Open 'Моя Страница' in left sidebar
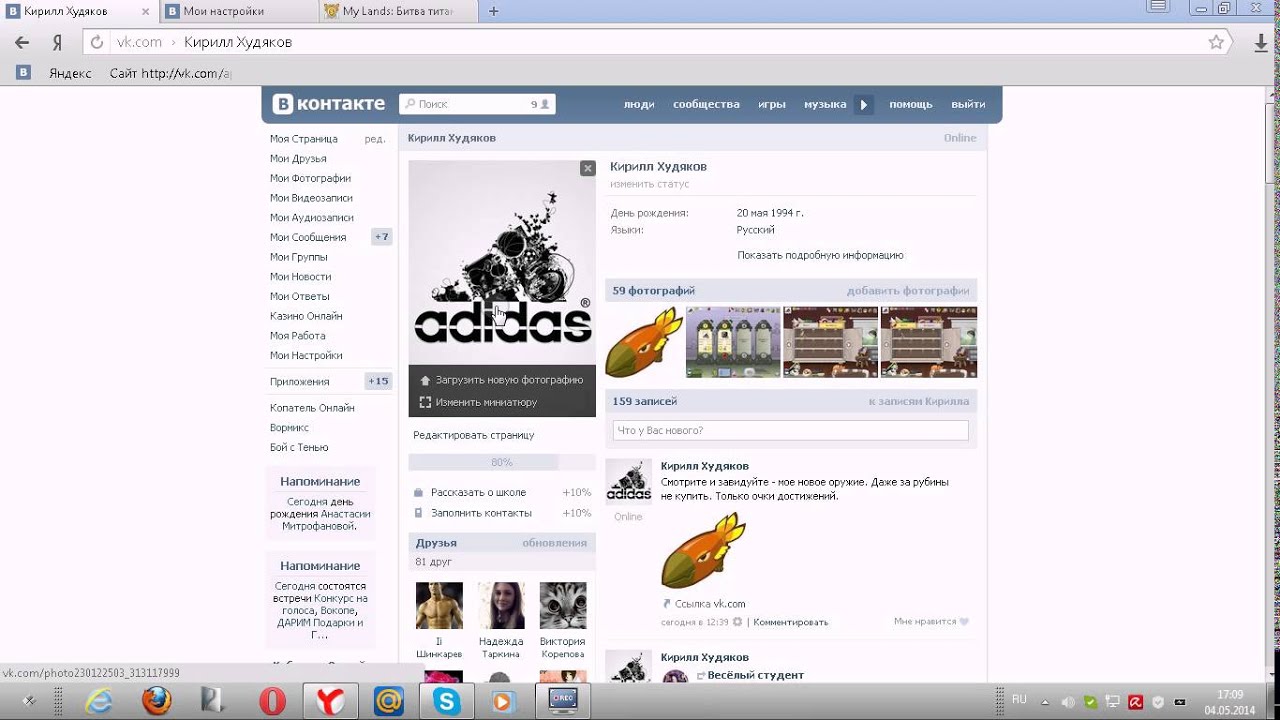 pyautogui.click(x=304, y=139)
